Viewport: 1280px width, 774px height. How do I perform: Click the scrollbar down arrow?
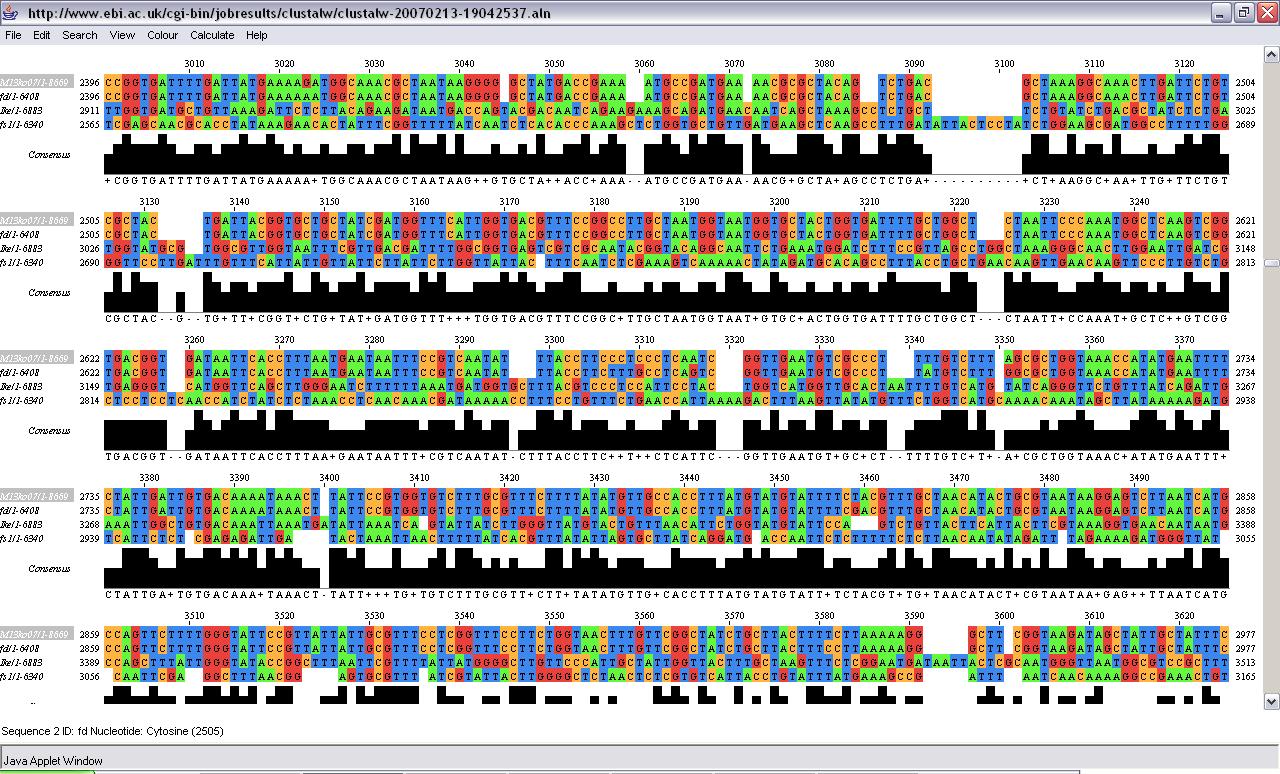coord(1271,701)
